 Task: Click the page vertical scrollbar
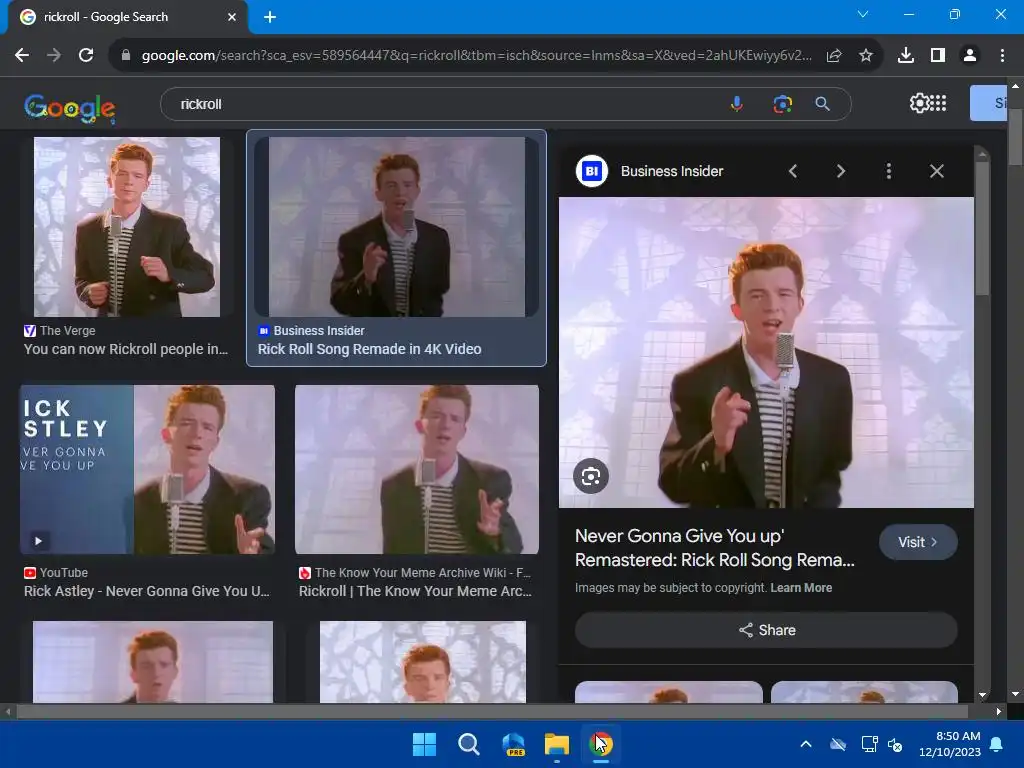click(x=1016, y=137)
